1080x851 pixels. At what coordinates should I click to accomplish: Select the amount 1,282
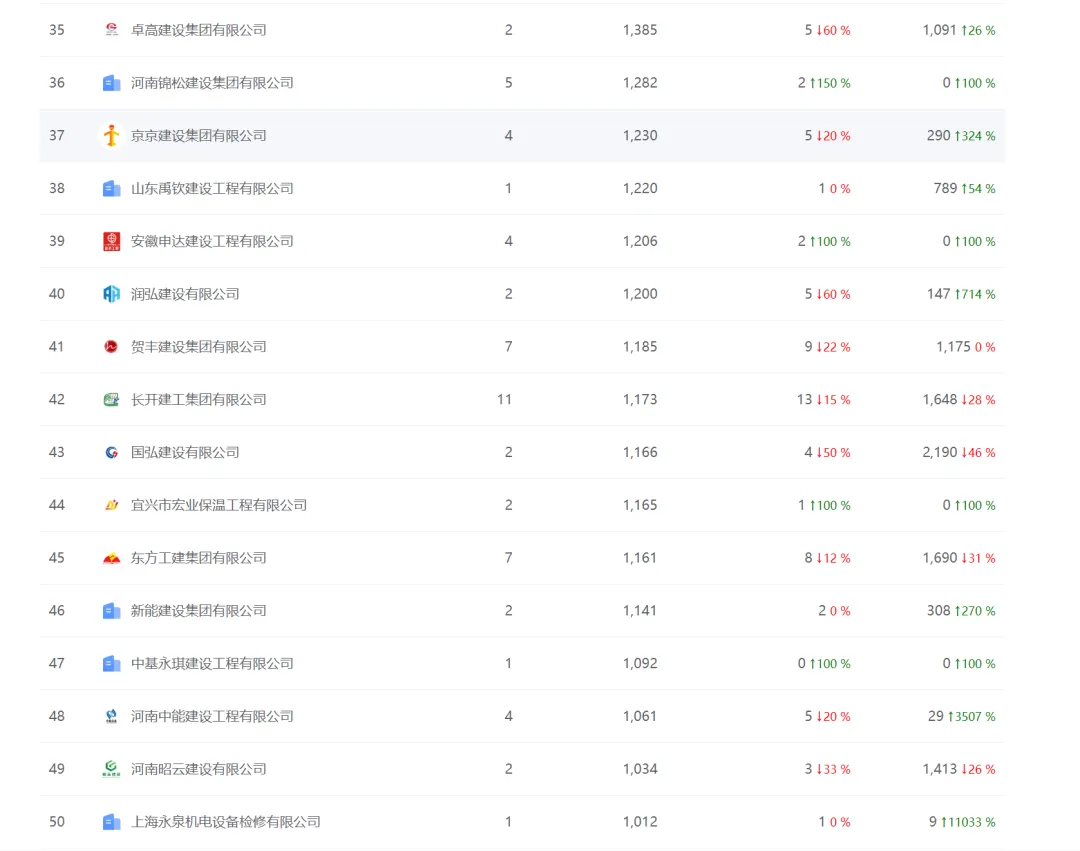[640, 83]
